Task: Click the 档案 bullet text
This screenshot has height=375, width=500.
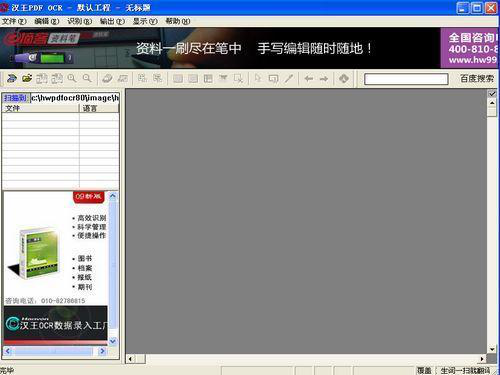Action: [85, 268]
